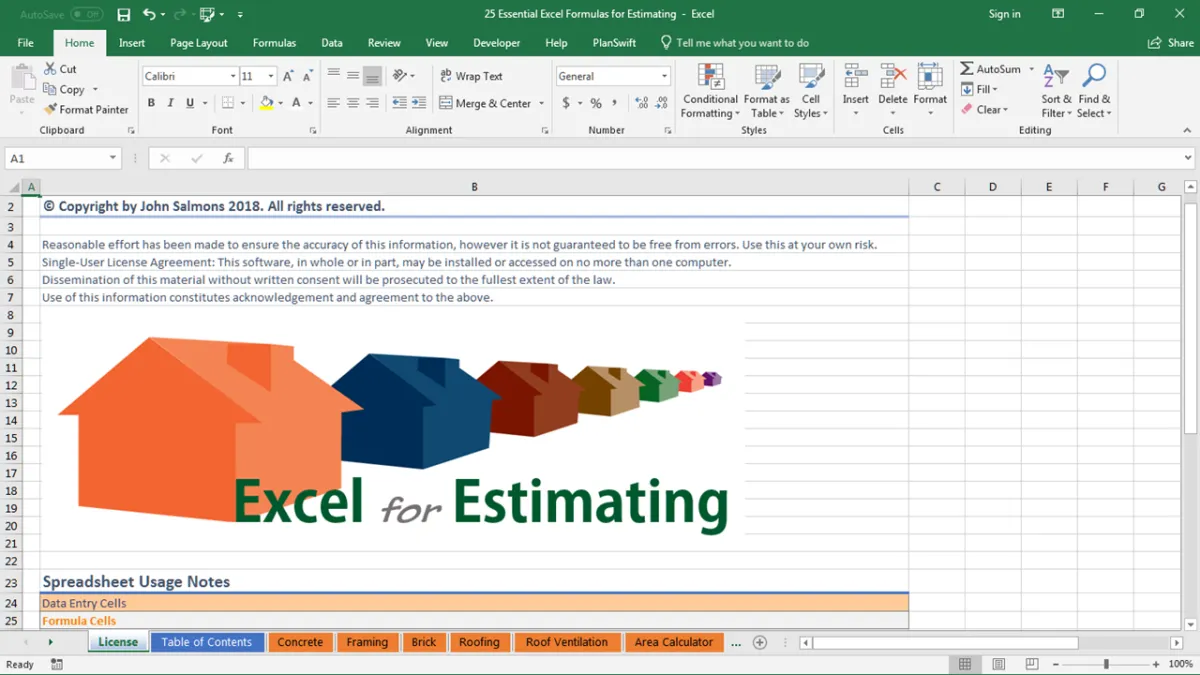Toggle the AutoSave switch
Screen dimensions: 1200x675
[x=87, y=15]
